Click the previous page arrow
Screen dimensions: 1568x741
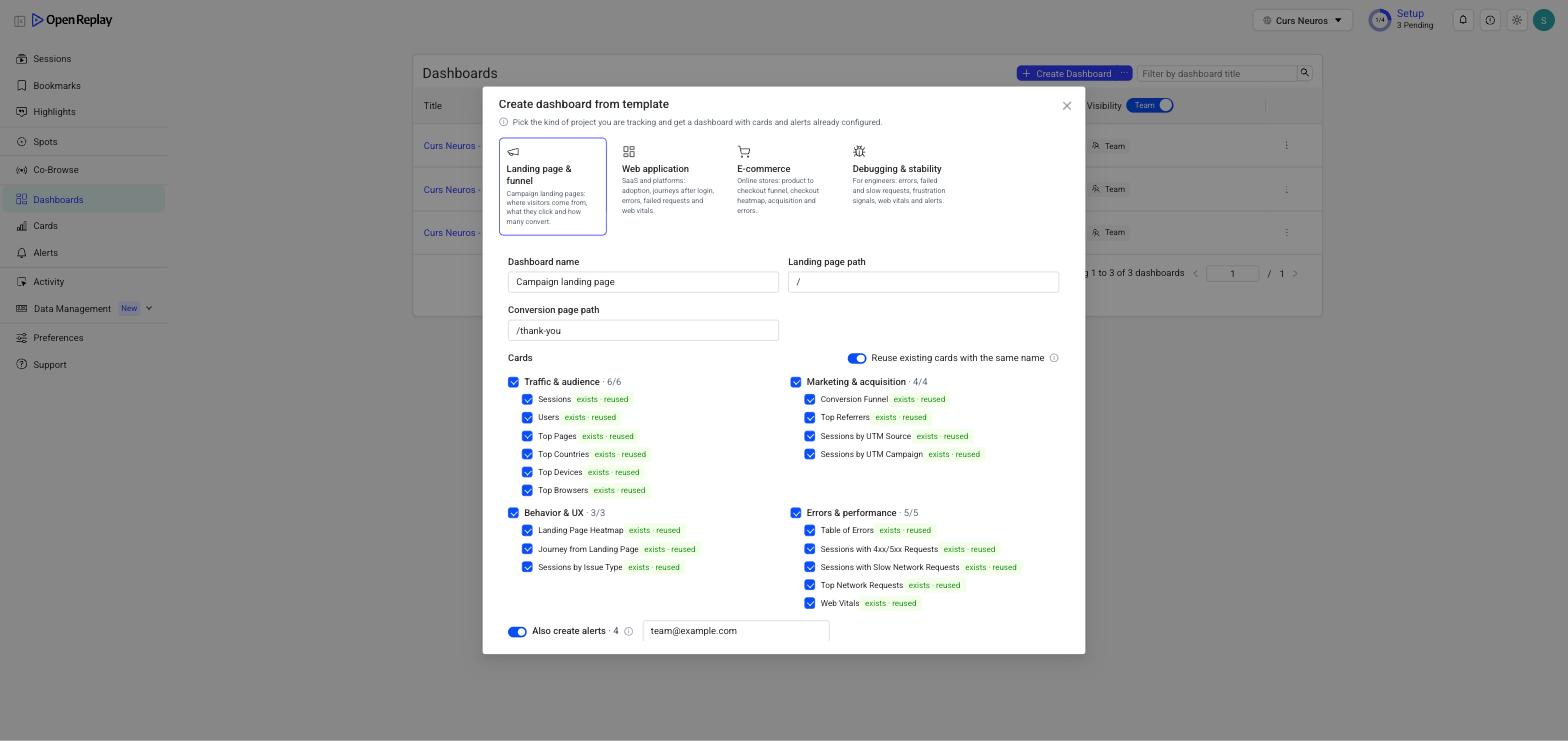[1195, 274]
